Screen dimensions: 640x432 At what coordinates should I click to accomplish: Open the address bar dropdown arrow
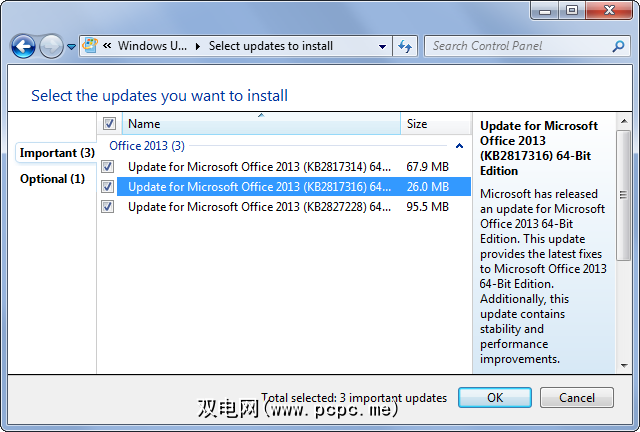click(383, 46)
